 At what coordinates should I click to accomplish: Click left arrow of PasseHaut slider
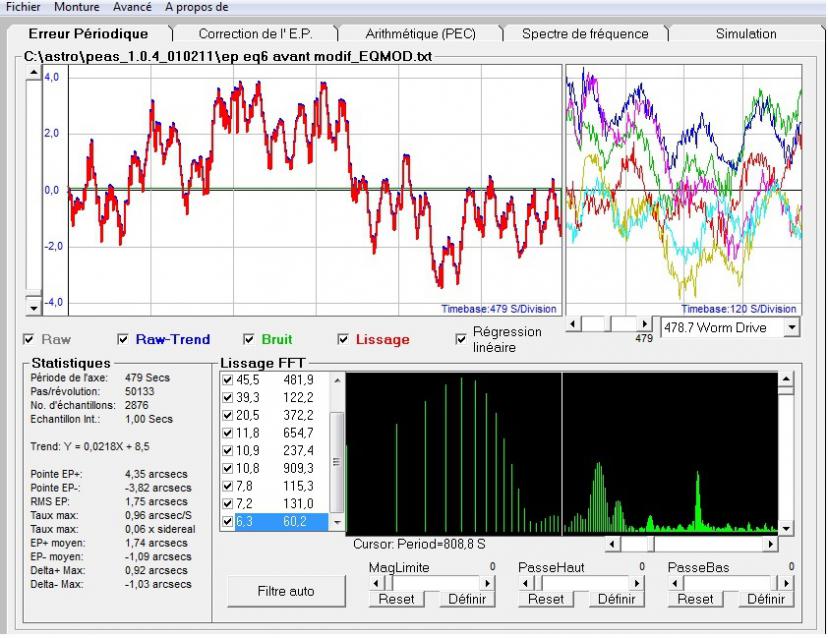point(525,583)
